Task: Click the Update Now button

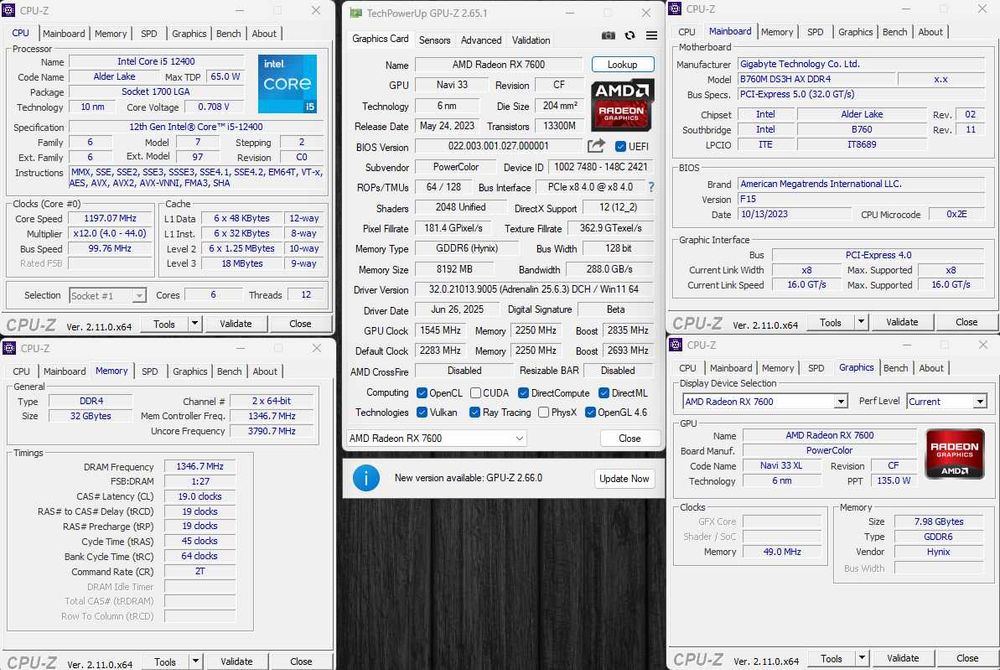Action: click(624, 478)
